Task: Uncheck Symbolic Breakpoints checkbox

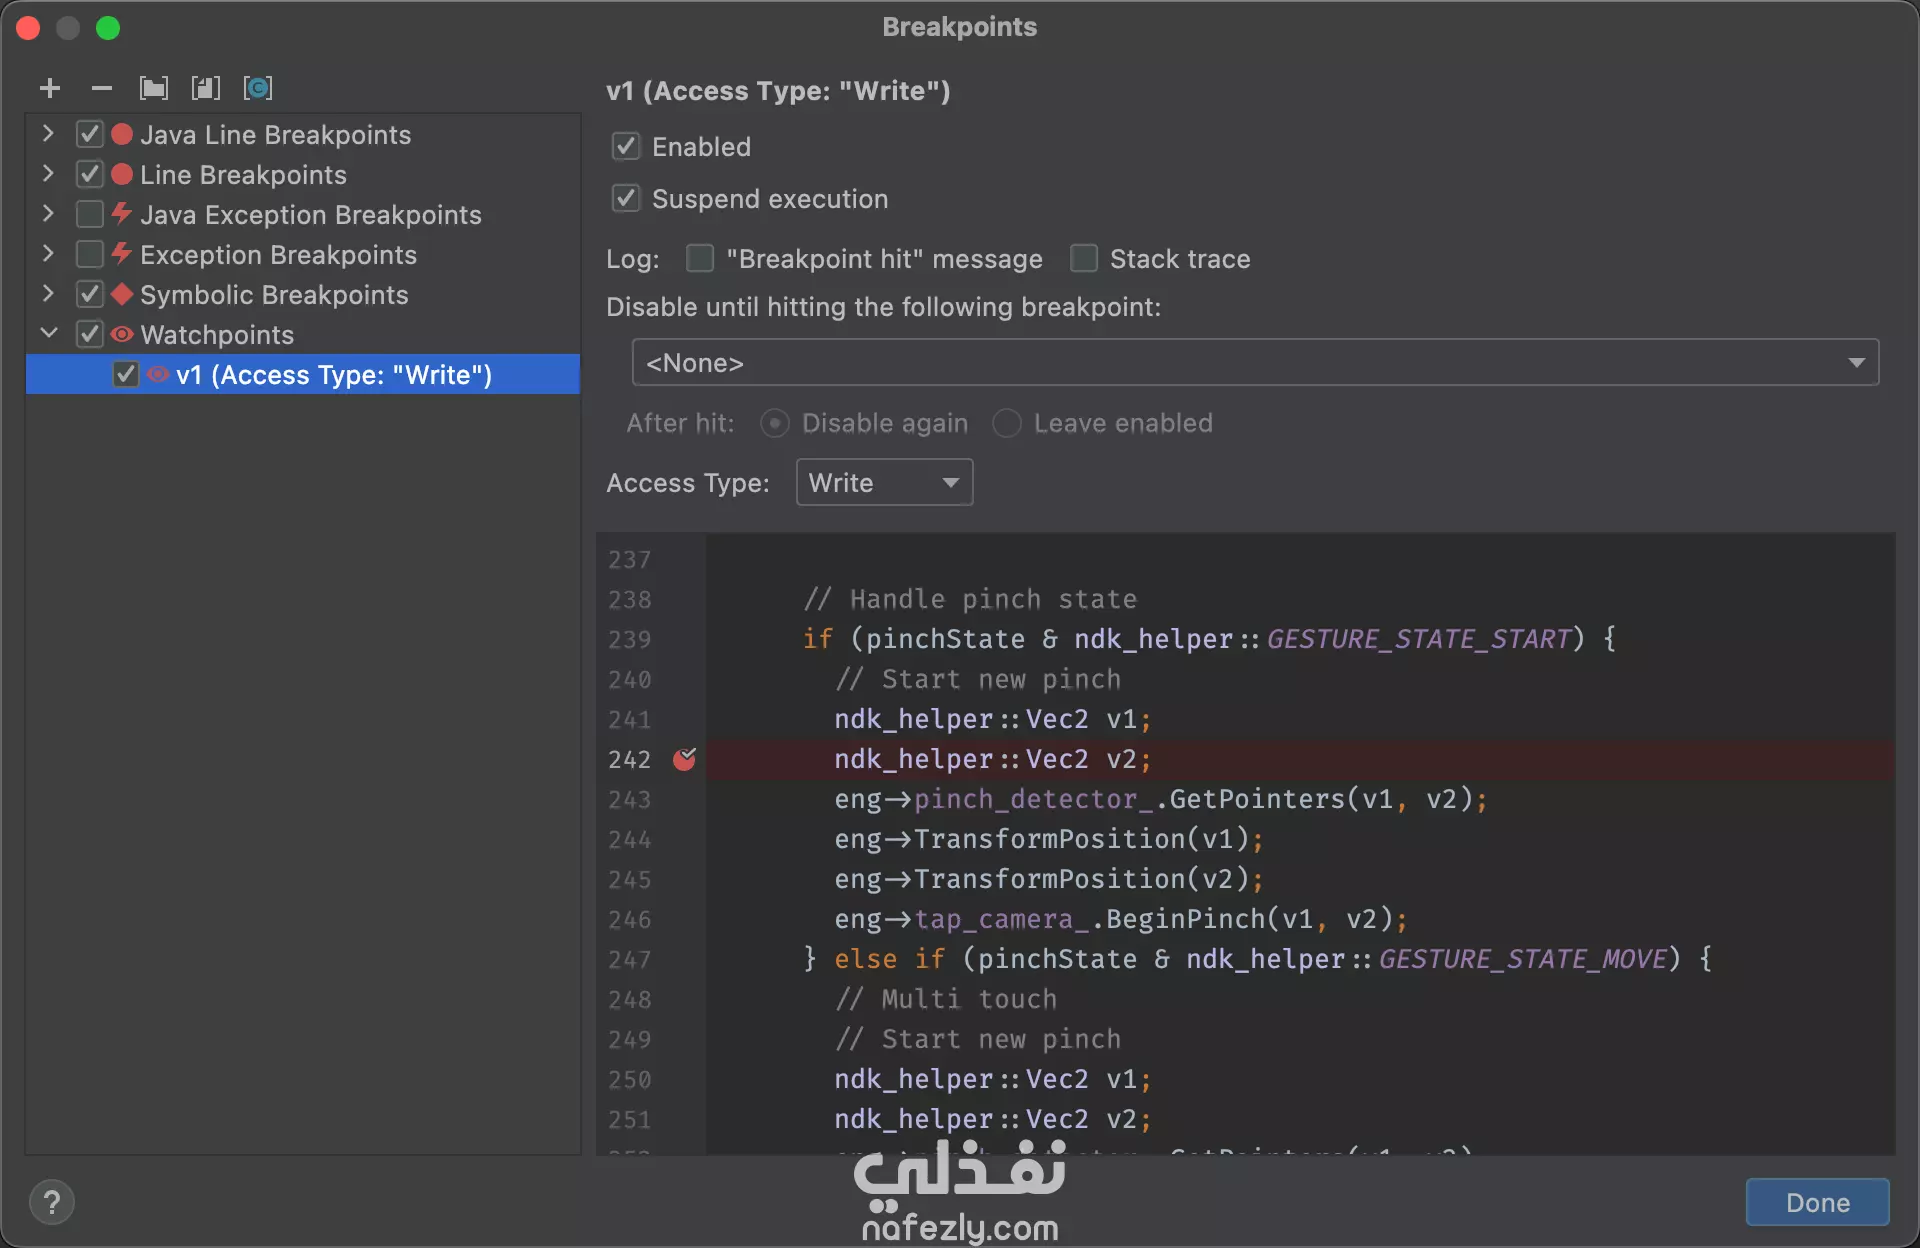Action: click(x=90, y=294)
